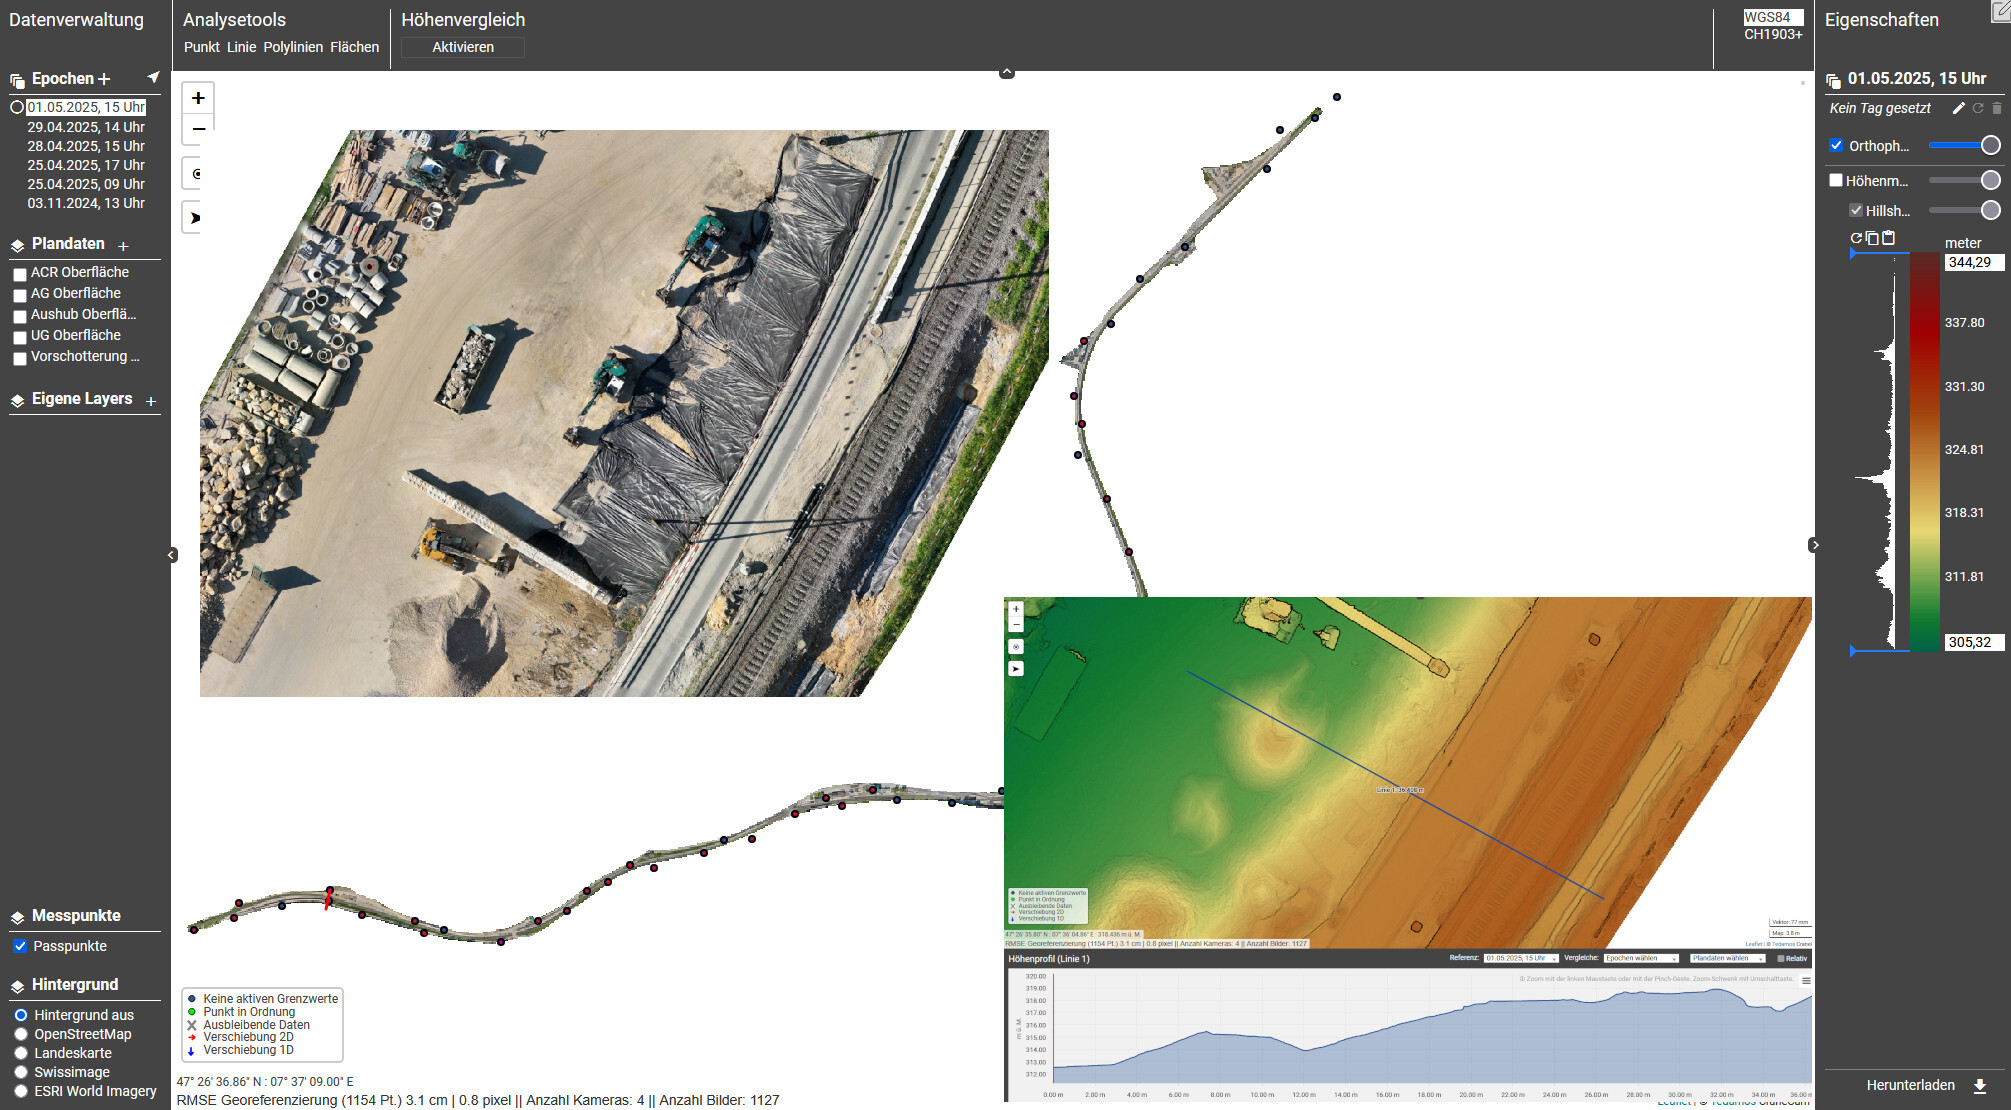Uncheck the Passpunkte checkbox
Viewport: 2011px width, 1110px height.
click(x=20, y=946)
